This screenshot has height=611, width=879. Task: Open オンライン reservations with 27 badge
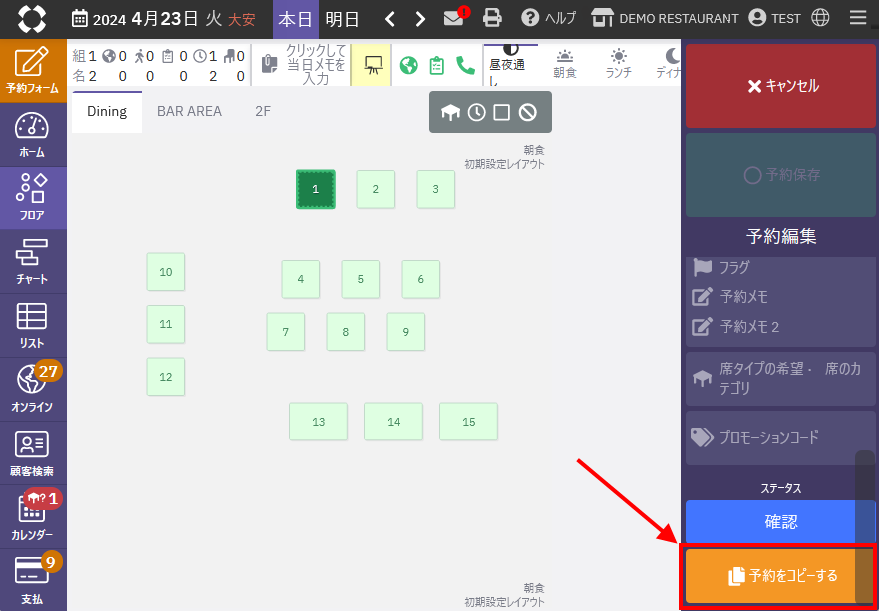tap(33, 389)
